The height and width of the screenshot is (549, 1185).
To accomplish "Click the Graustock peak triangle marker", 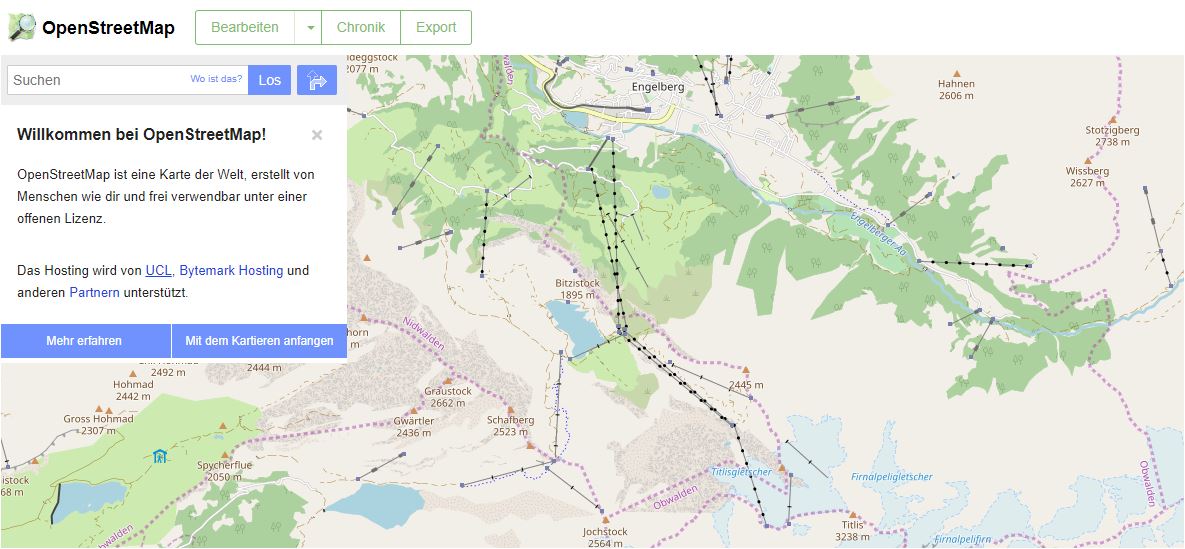I will tap(447, 381).
